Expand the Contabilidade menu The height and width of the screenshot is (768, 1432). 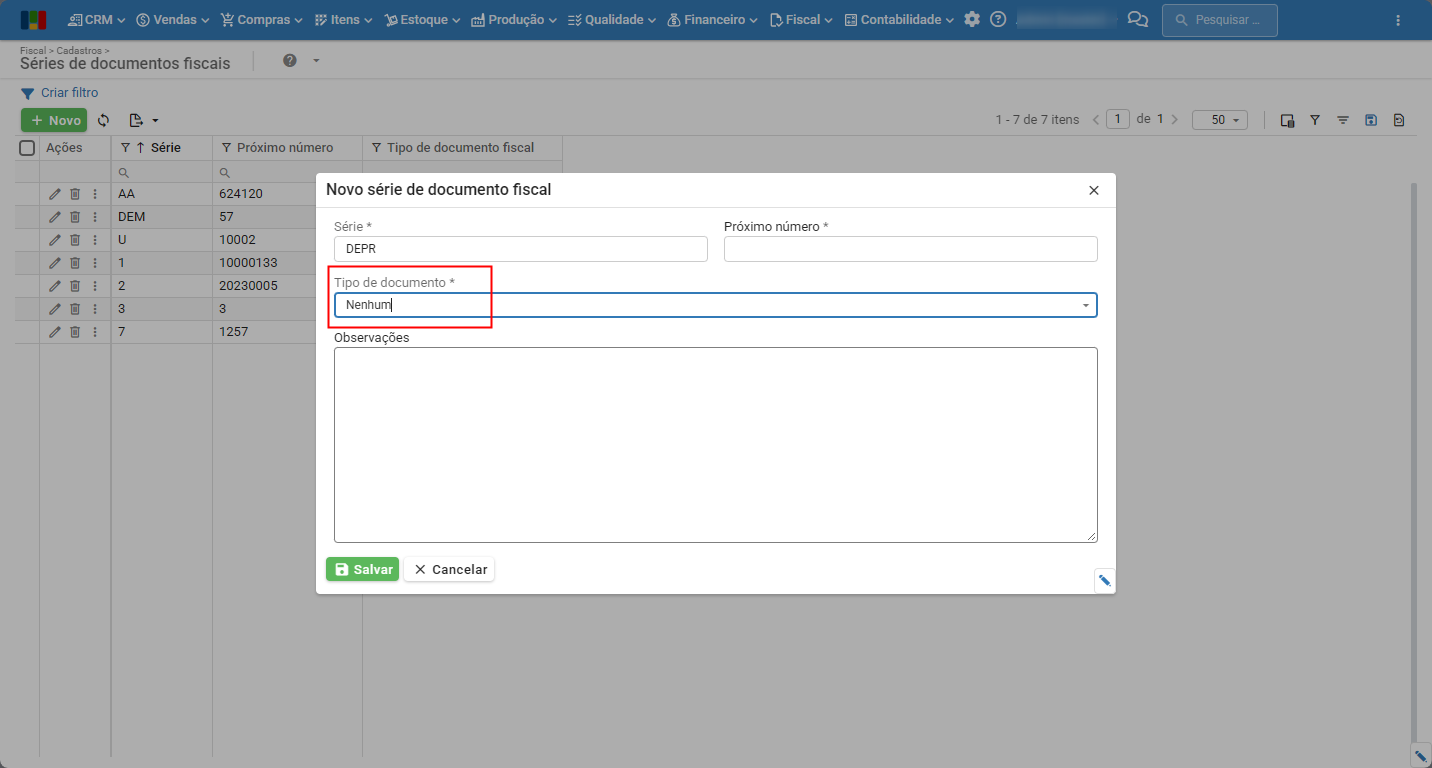(899, 19)
